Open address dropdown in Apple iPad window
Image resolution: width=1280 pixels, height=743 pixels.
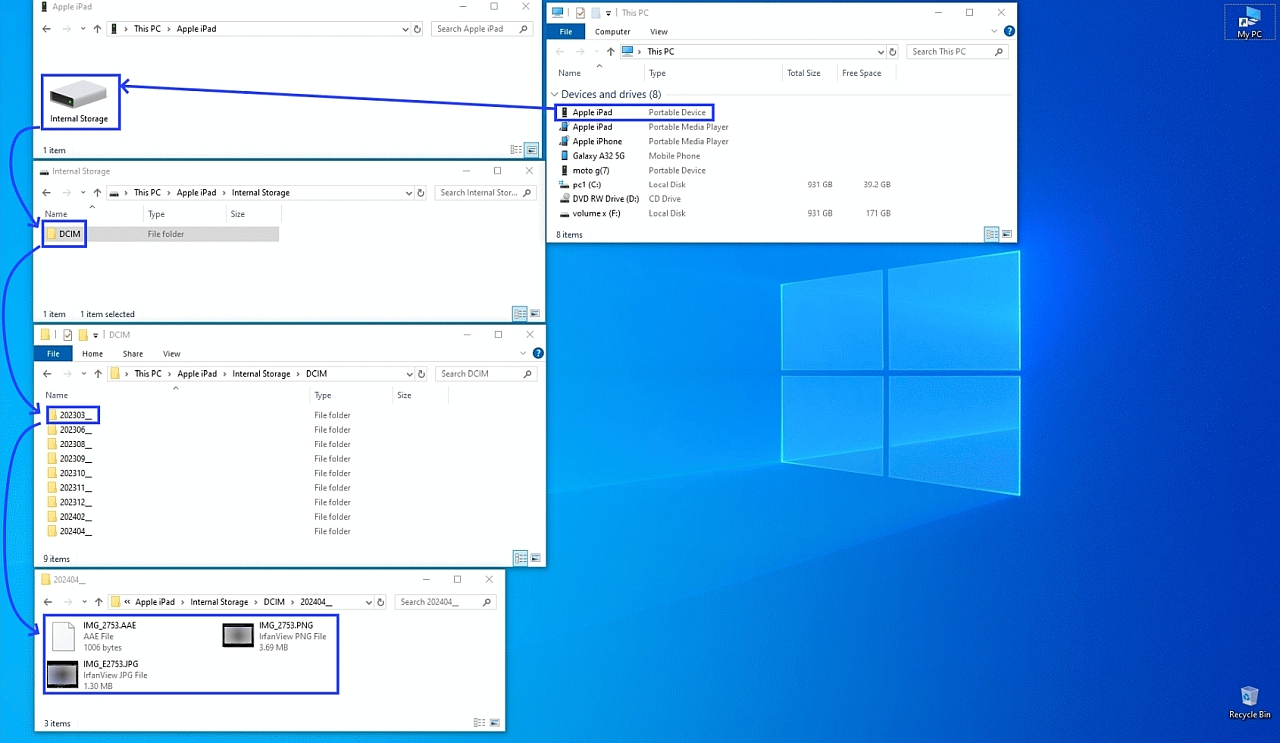point(405,29)
